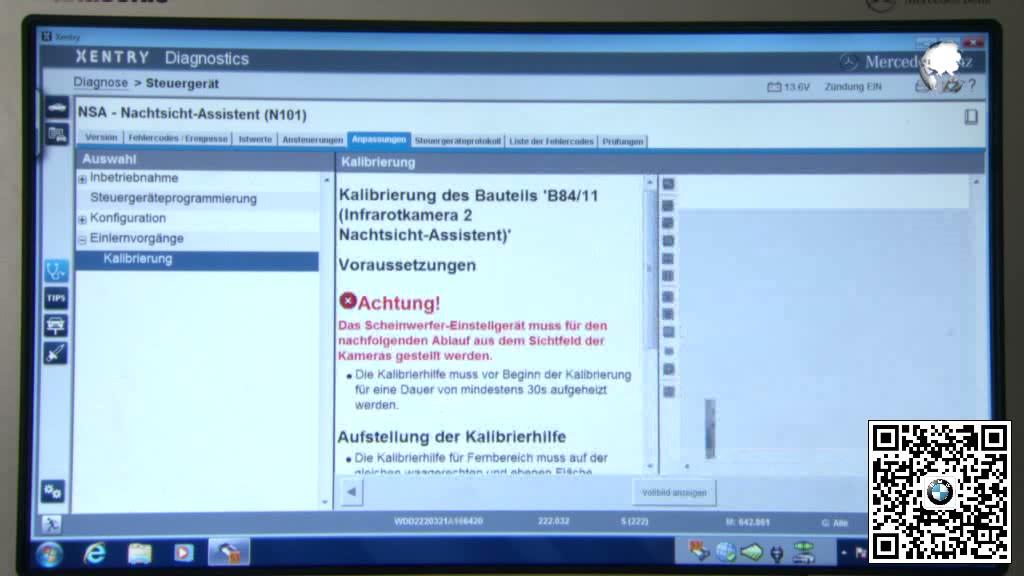Click the globe icon in system tray
Image resolution: width=1024 pixels, height=576 pixels.
725,553
